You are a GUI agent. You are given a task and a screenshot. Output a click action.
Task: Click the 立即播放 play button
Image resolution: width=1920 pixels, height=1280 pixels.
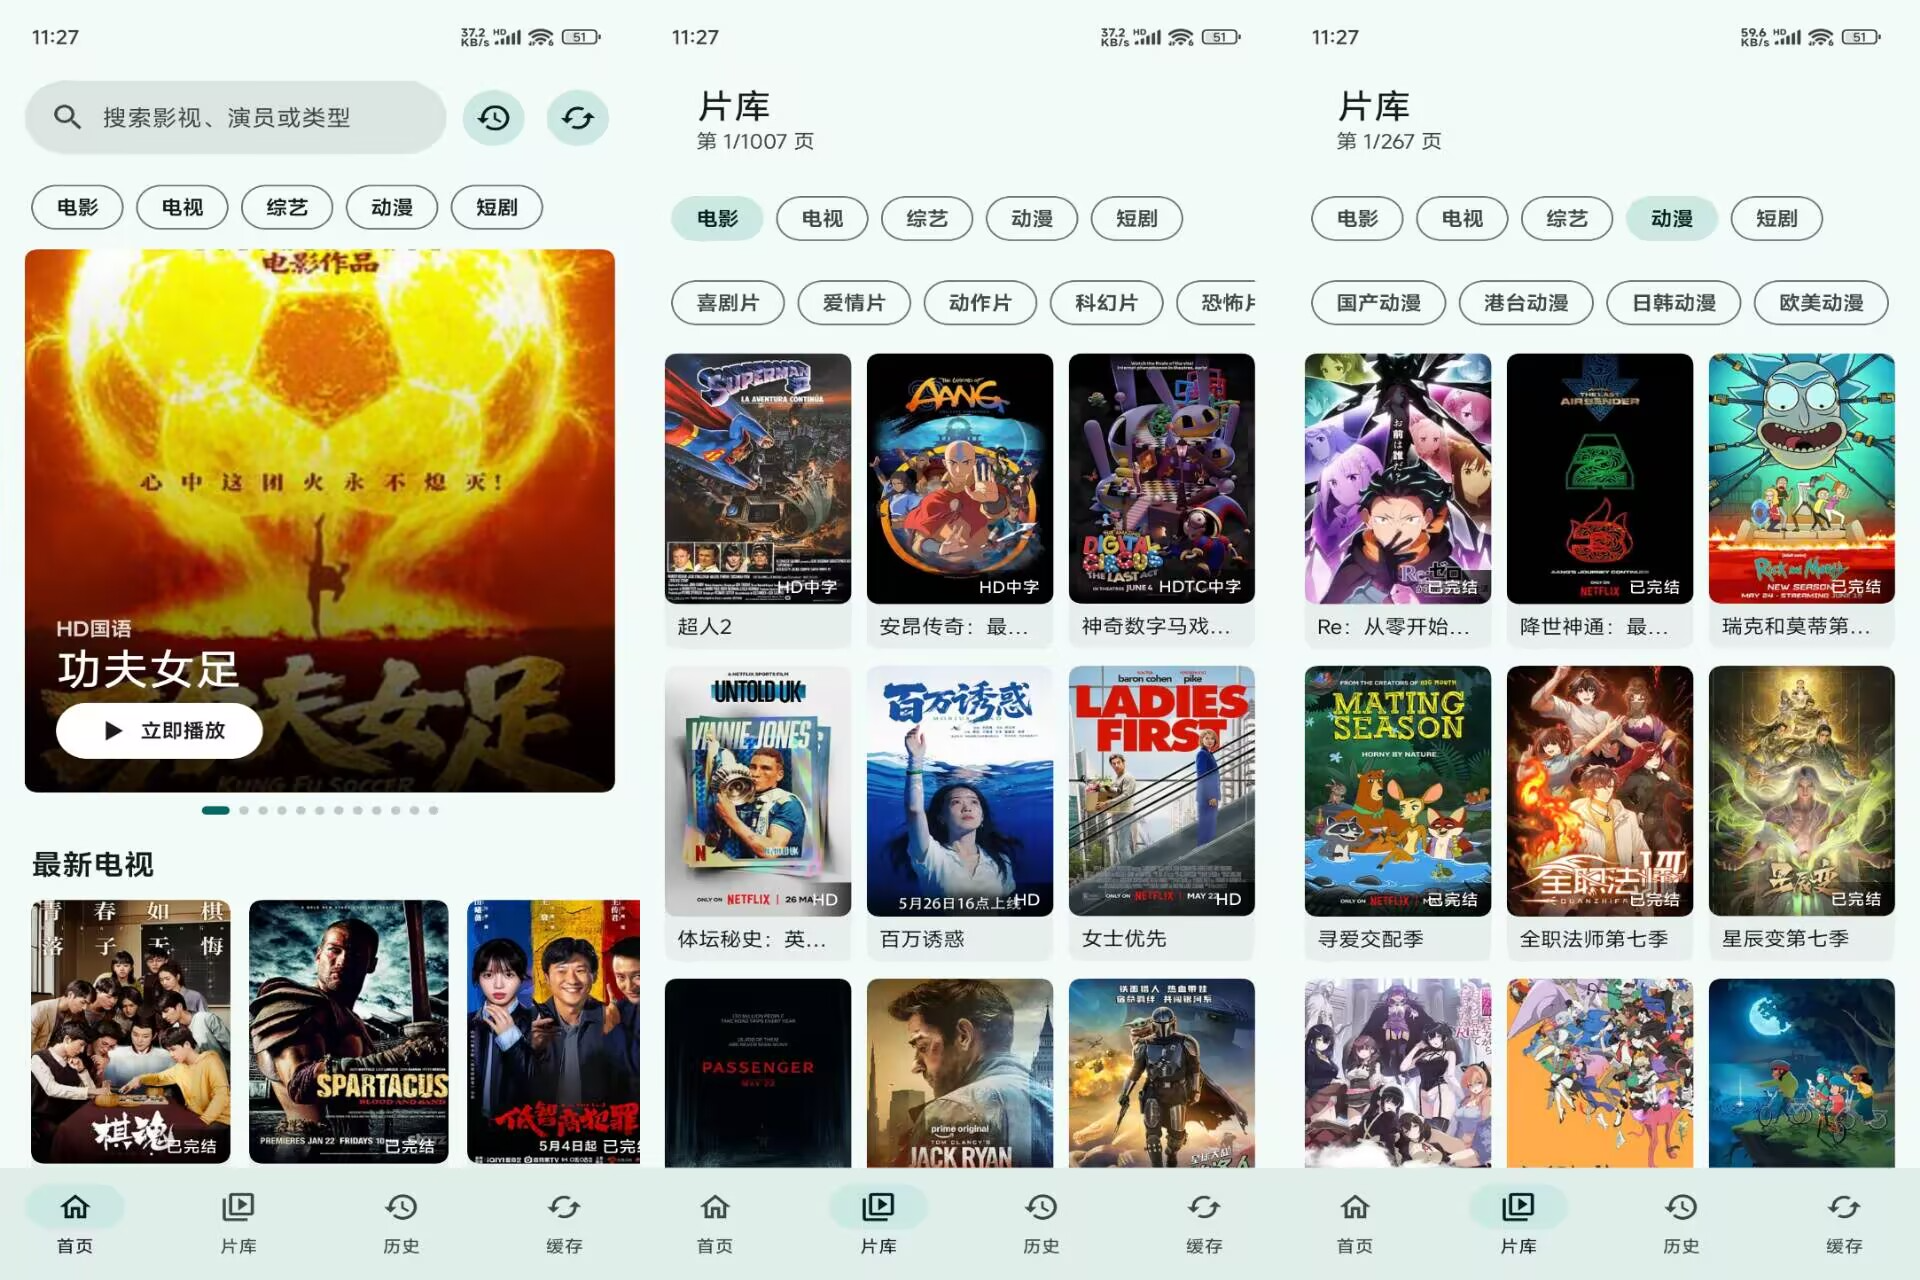[159, 731]
